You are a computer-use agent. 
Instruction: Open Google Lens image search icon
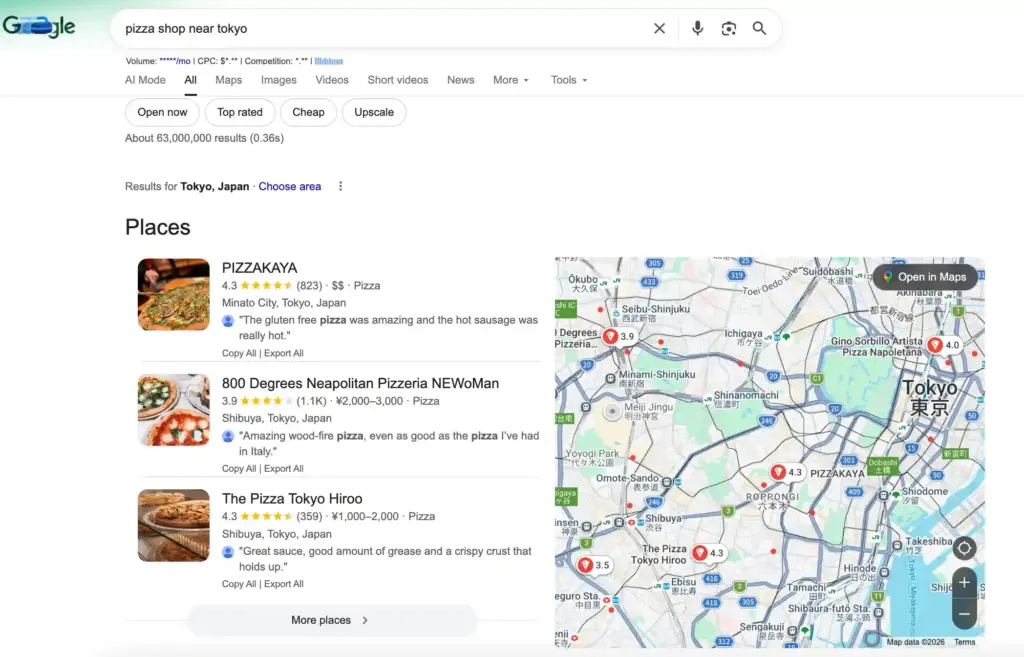pos(729,29)
